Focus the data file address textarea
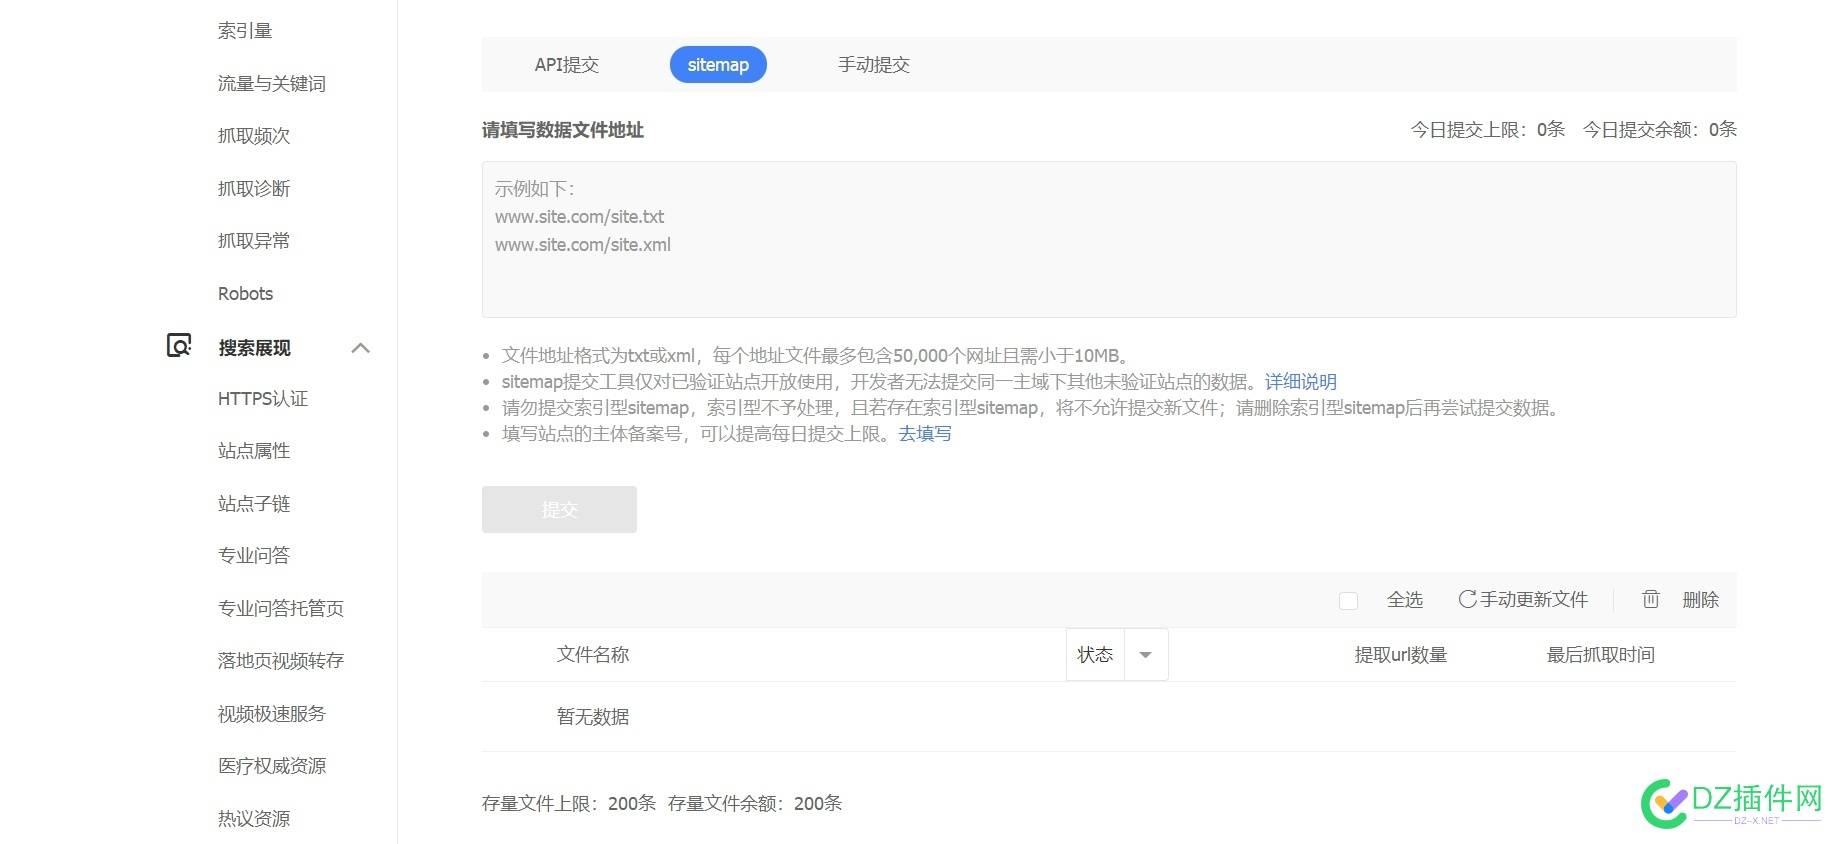The width and height of the screenshot is (1841, 844). (x=1109, y=240)
